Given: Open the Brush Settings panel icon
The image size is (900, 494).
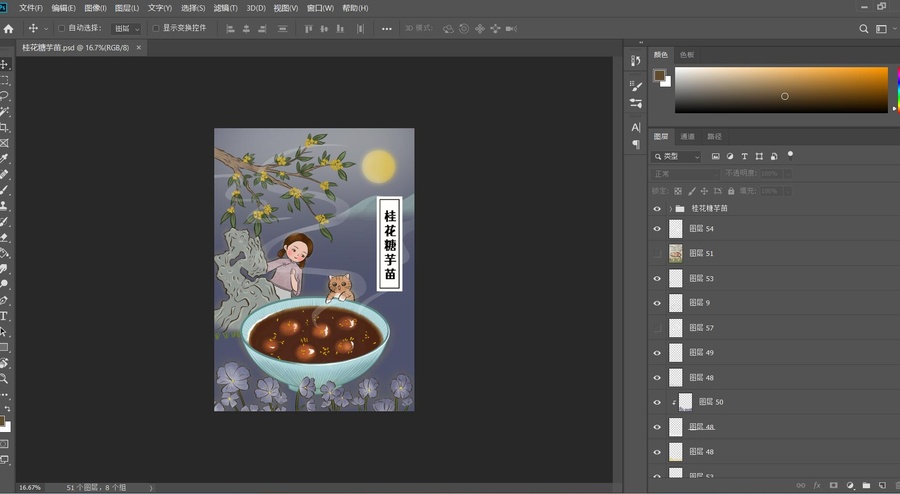Looking at the screenshot, I should point(635,86).
